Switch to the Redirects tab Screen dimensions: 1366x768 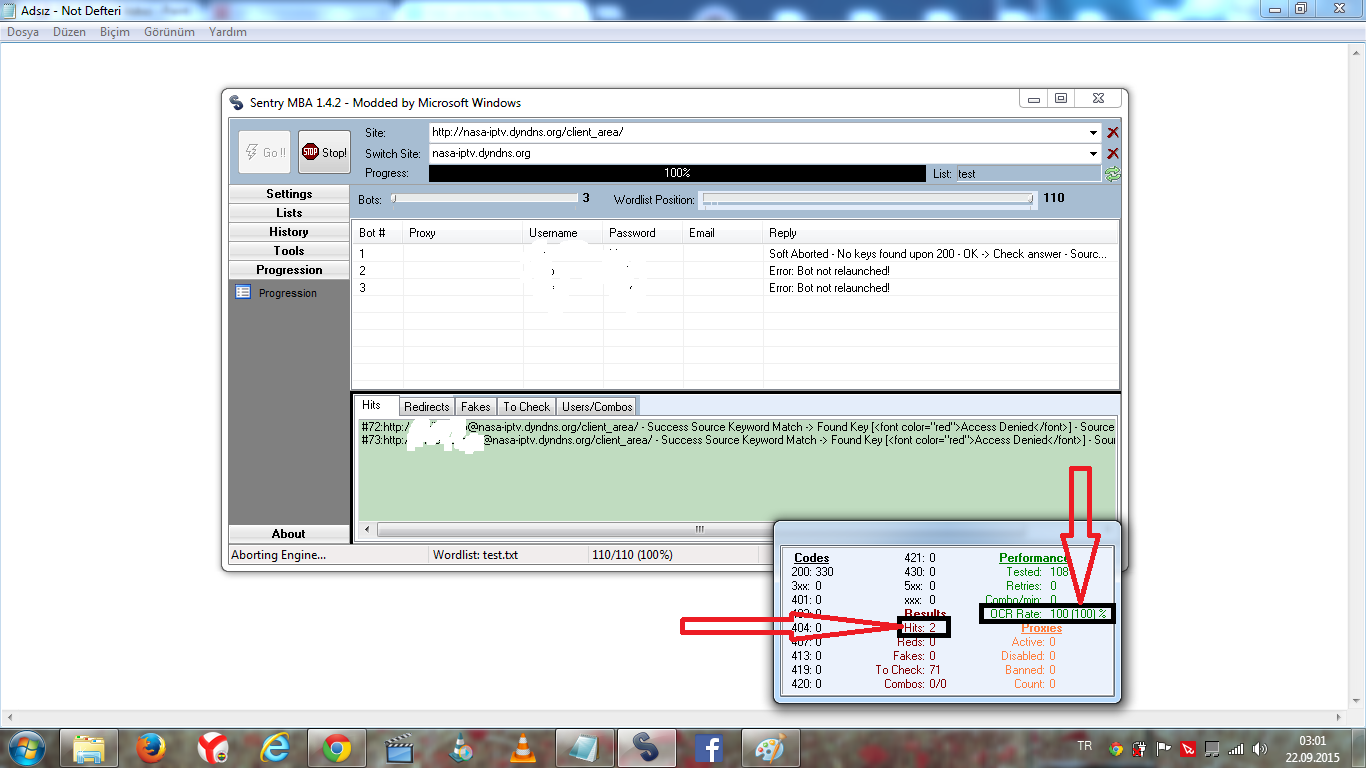point(426,406)
